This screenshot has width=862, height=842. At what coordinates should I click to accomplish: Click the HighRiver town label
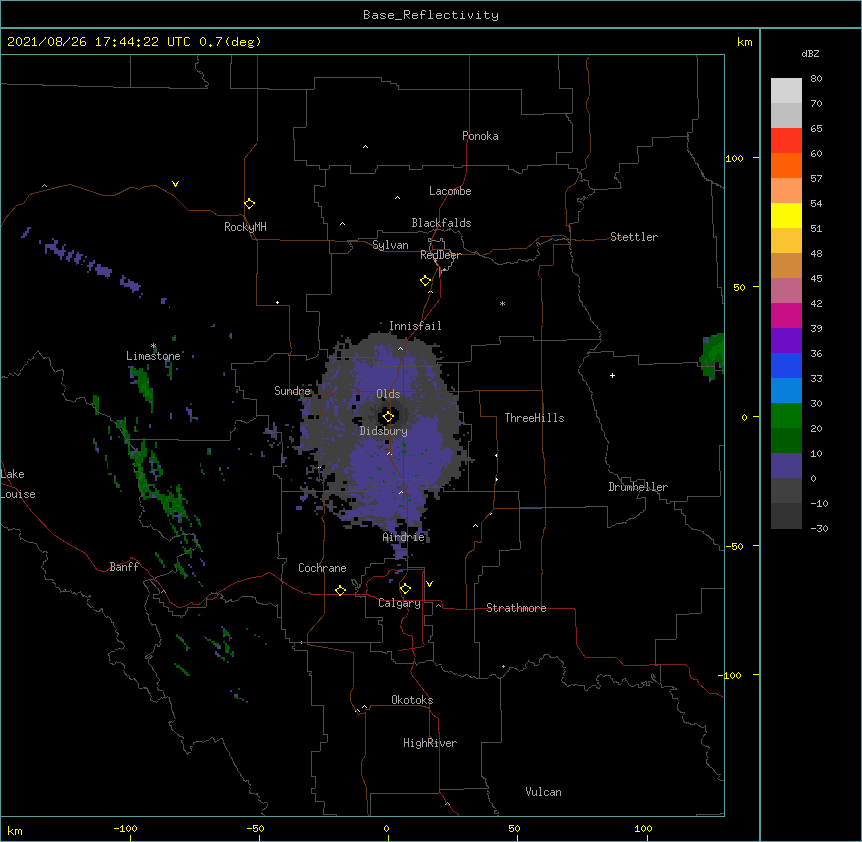click(429, 743)
